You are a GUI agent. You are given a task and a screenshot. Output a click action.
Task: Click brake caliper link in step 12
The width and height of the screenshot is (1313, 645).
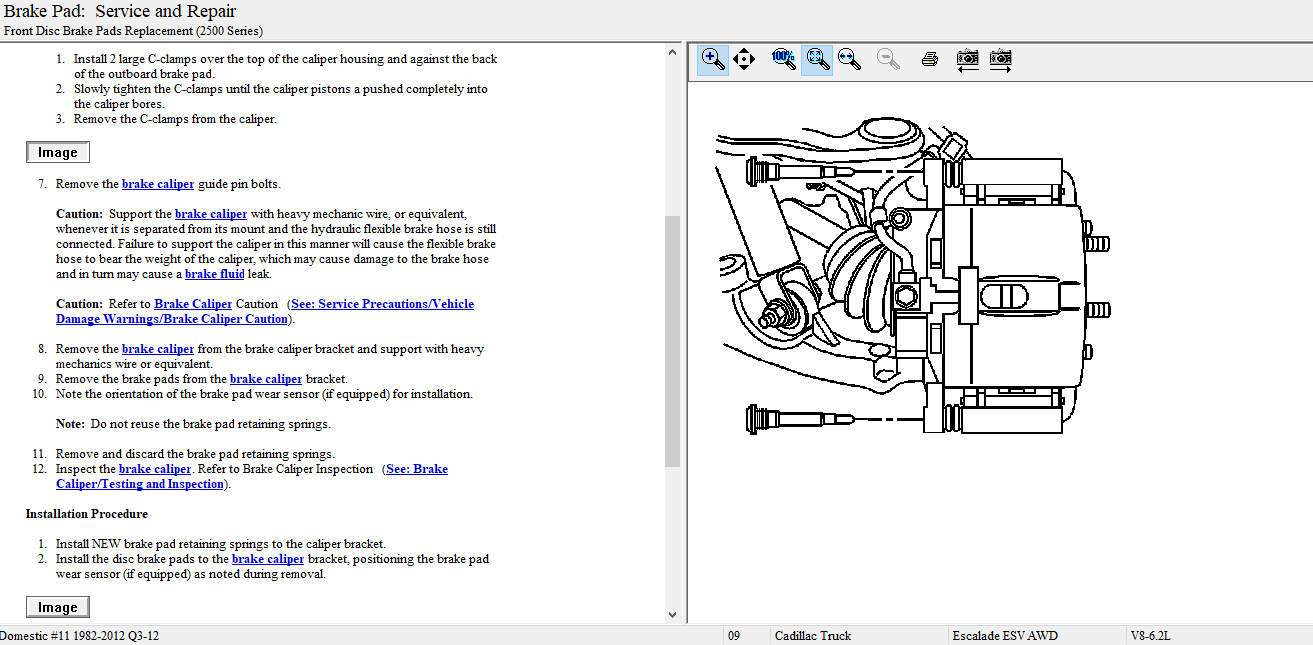(155, 469)
